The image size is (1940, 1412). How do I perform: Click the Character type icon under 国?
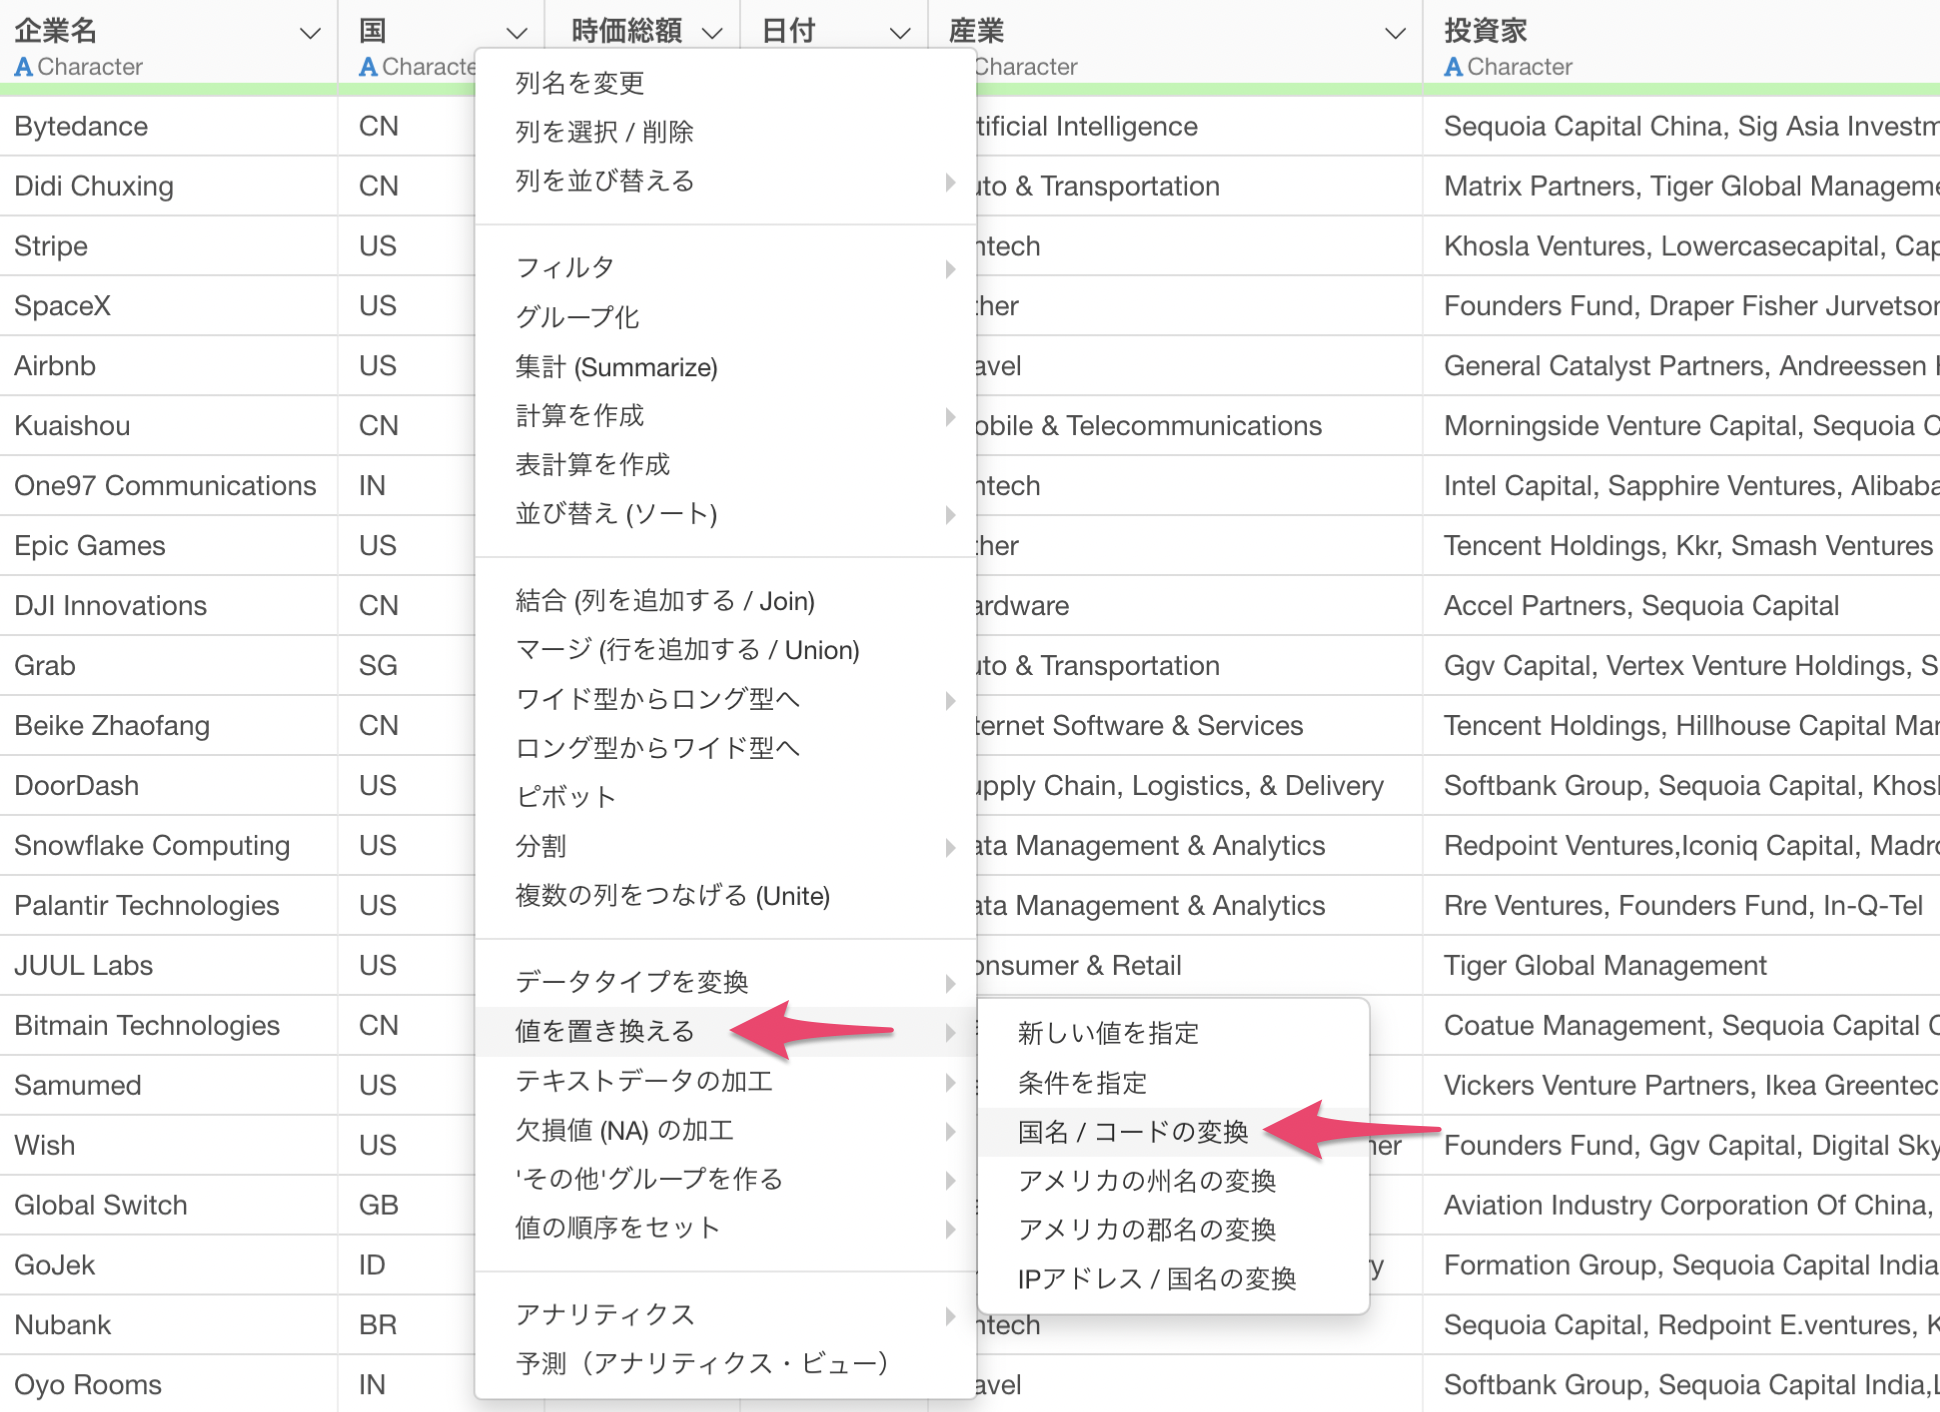(x=368, y=67)
